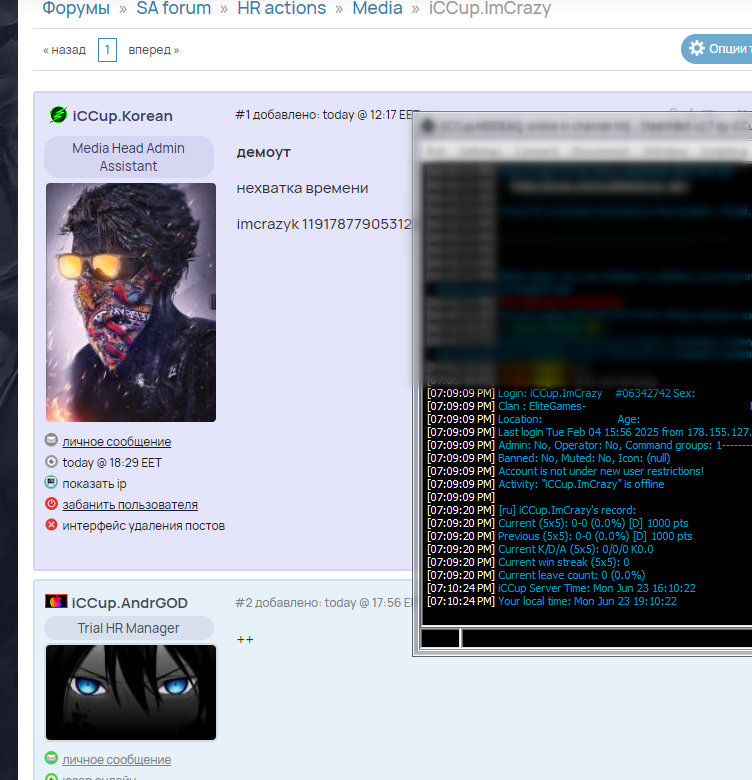Click small left box beside console input
Viewport: 752px width, 780px height.
click(440, 638)
